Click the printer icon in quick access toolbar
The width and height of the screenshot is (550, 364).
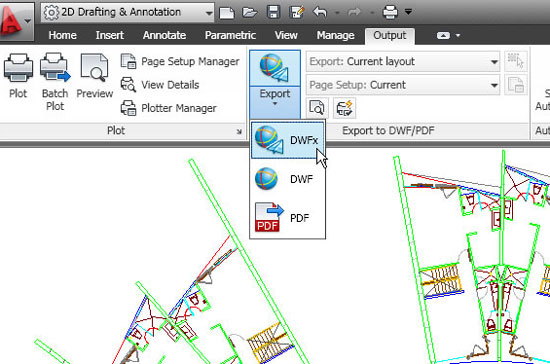tap(390, 12)
